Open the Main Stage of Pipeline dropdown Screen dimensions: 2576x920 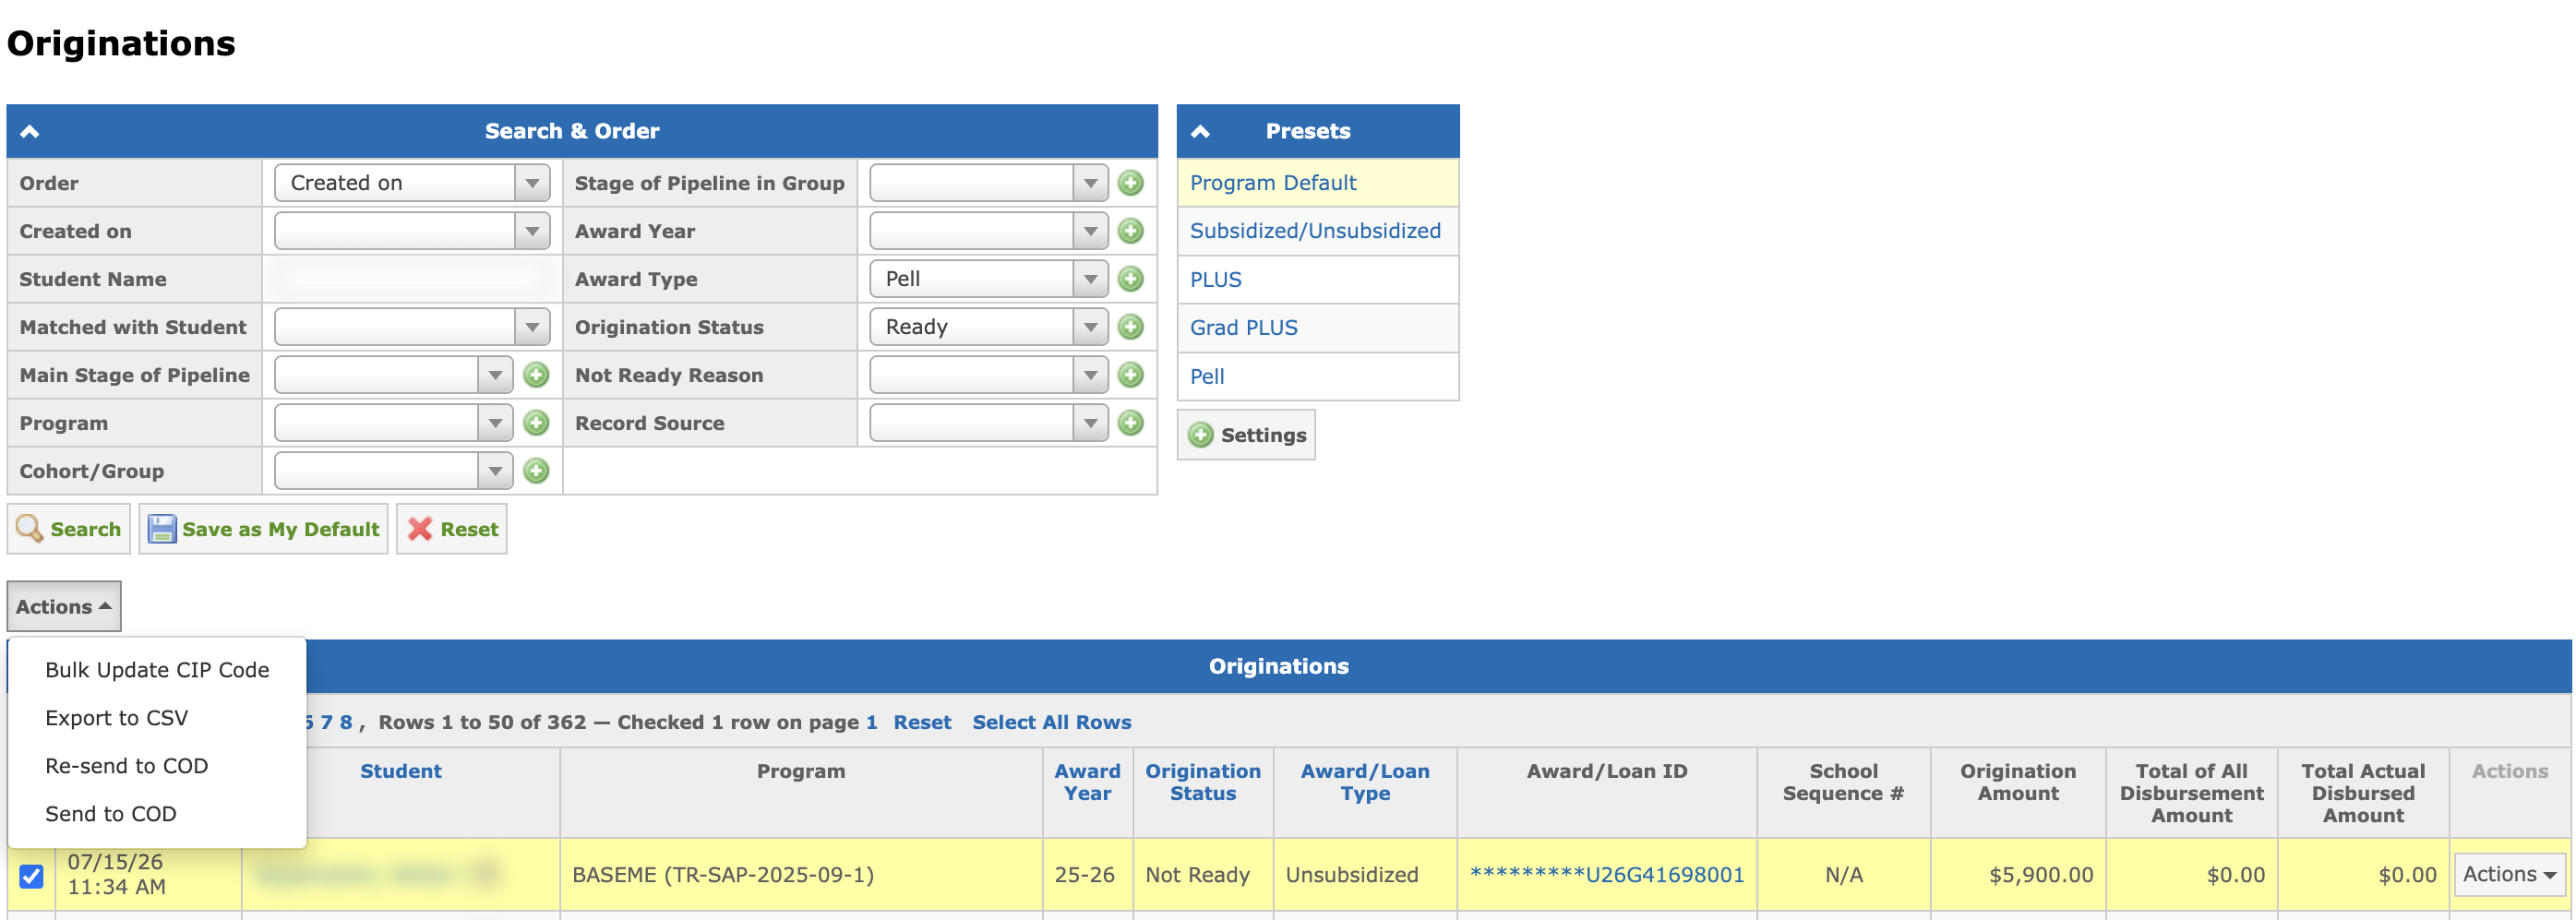tap(393, 375)
